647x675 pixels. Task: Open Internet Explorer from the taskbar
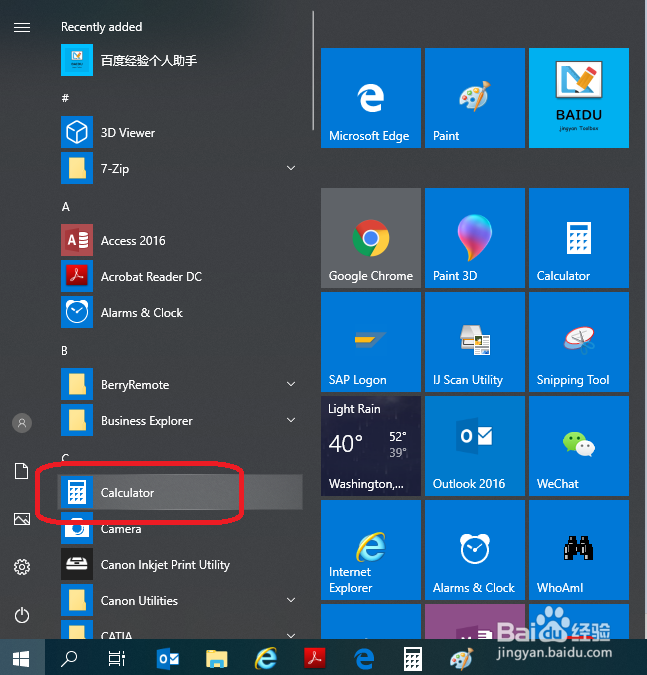(x=266, y=659)
